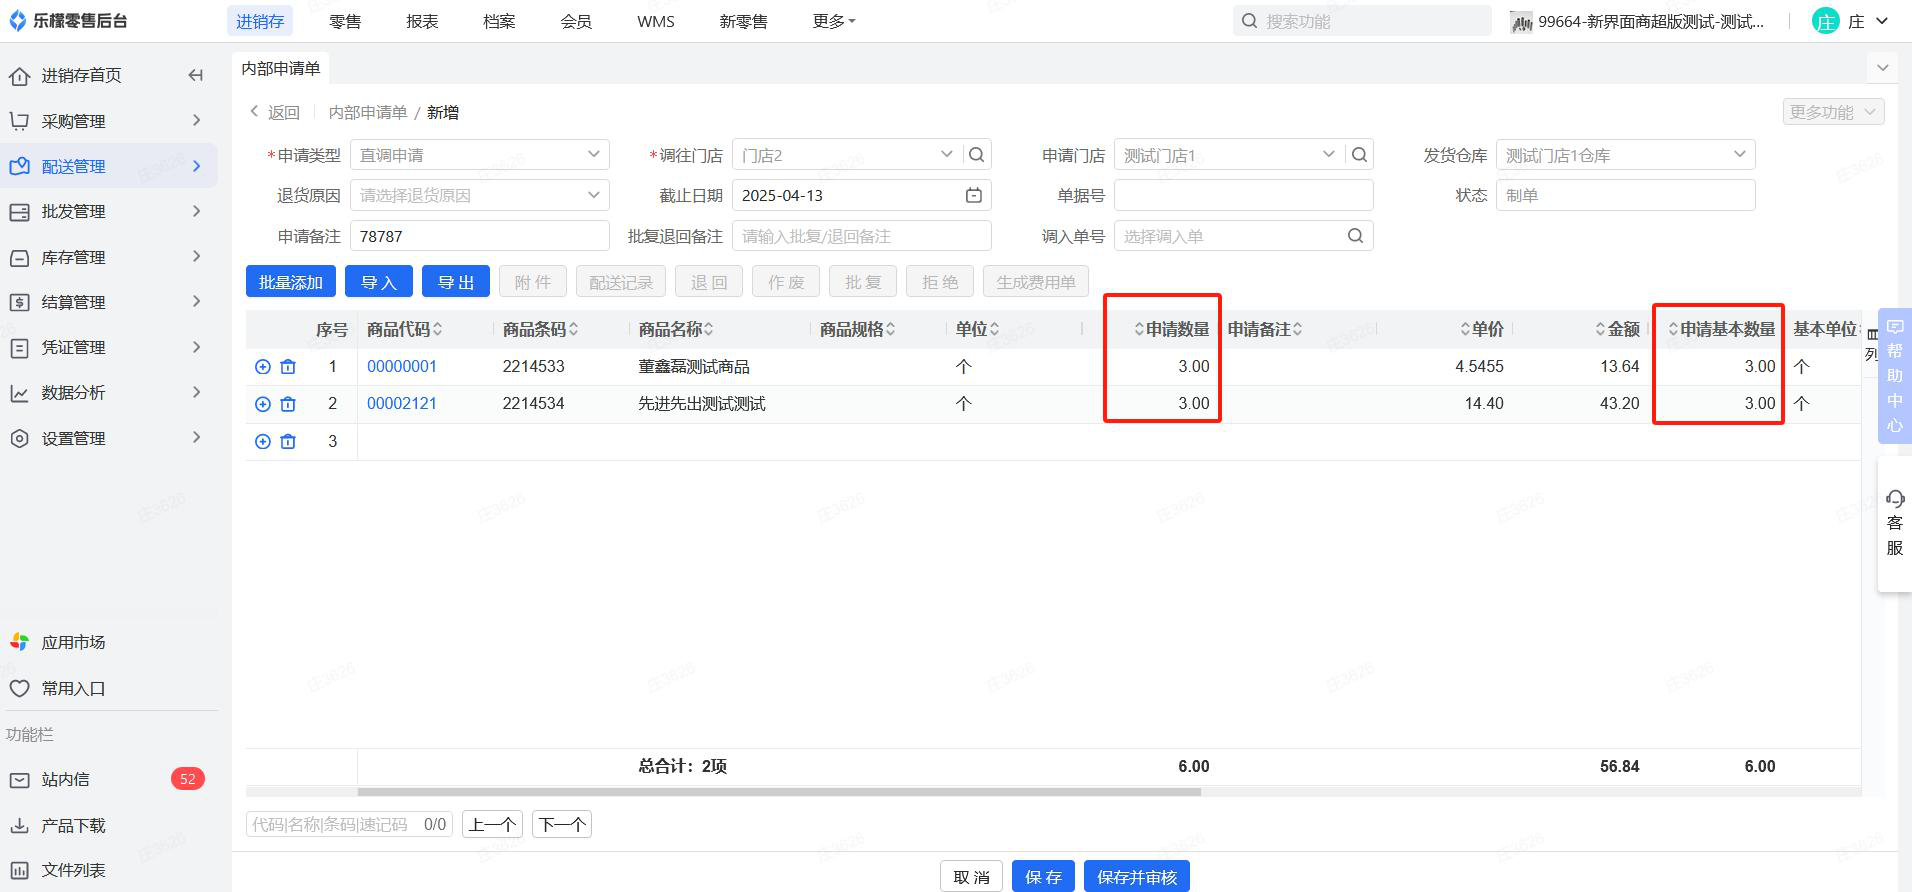This screenshot has width=1912, height=892.
Task: Open the calendar icon in 截止日期 field
Action: click(x=973, y=196)
